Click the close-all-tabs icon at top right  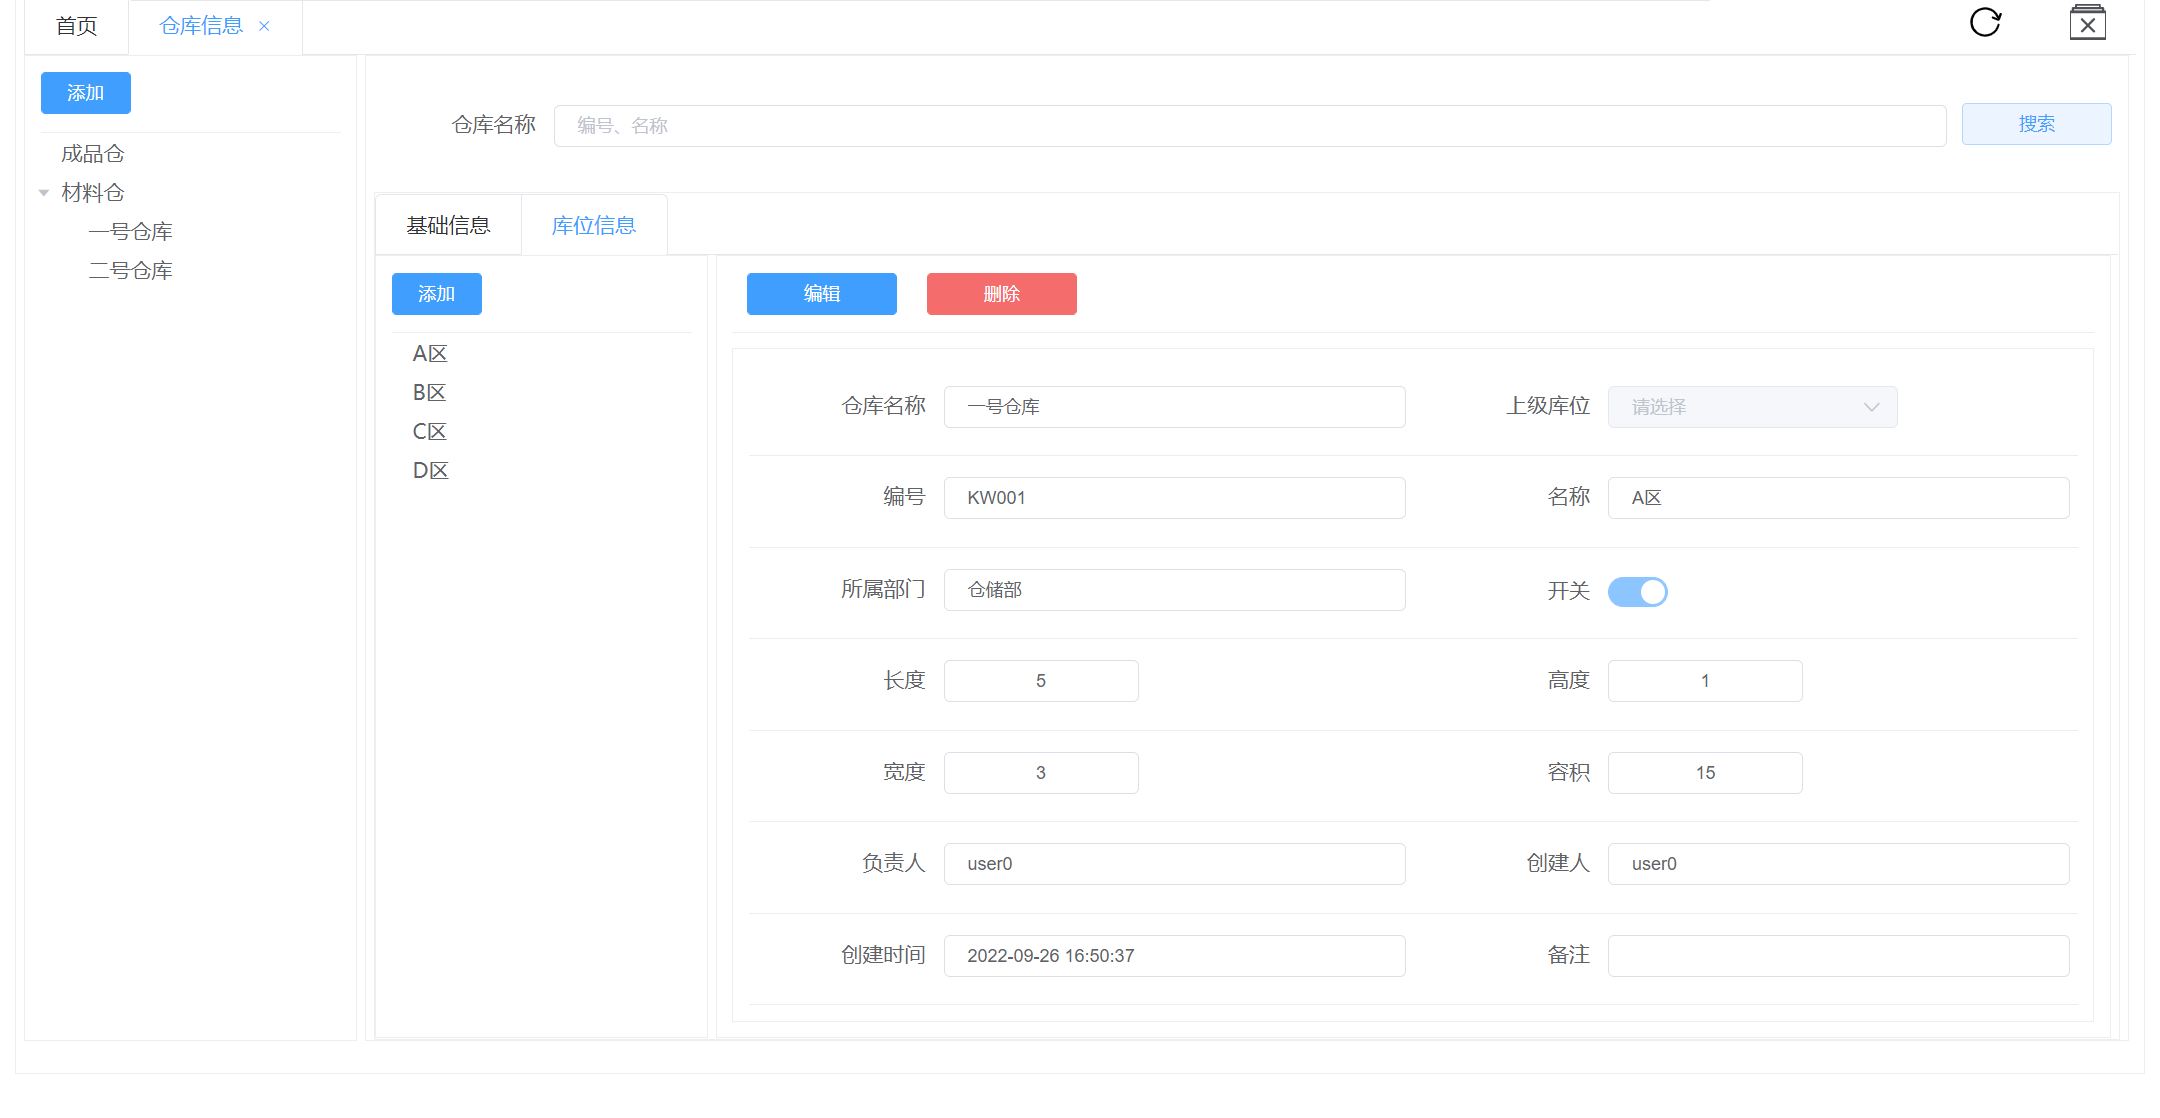tap(2087, 23)
